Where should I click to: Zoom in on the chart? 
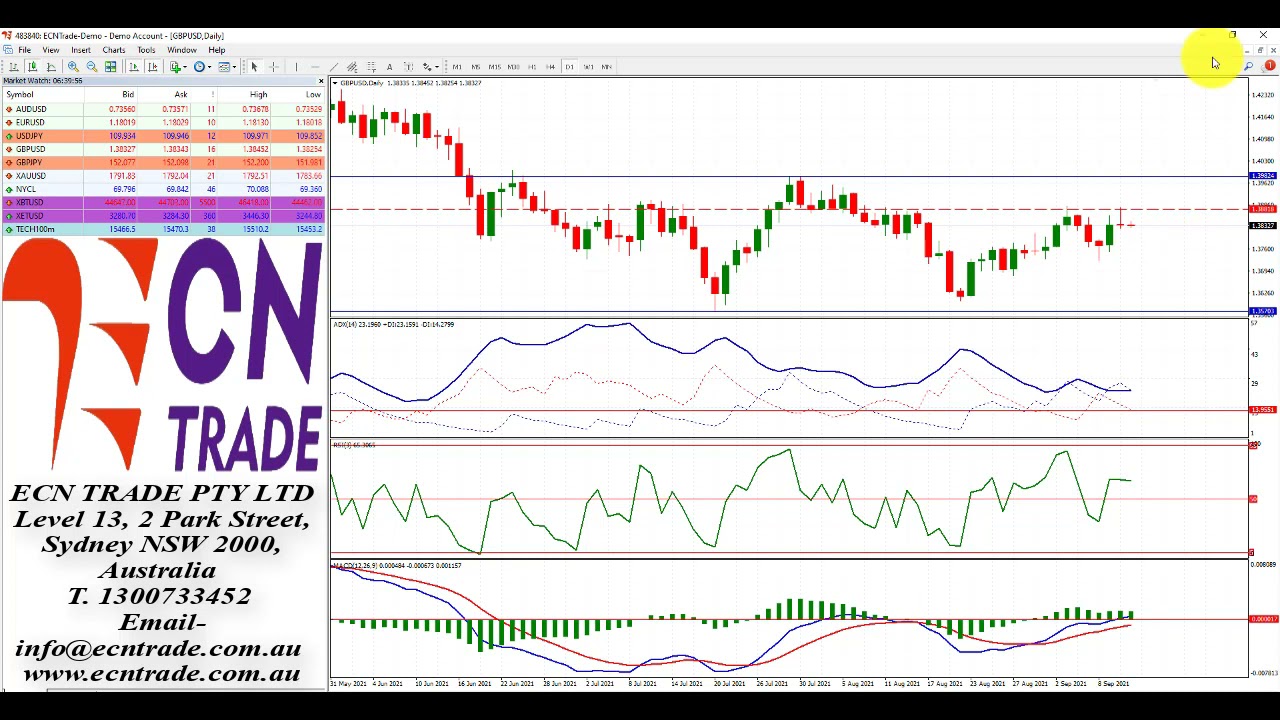(73, 67)
